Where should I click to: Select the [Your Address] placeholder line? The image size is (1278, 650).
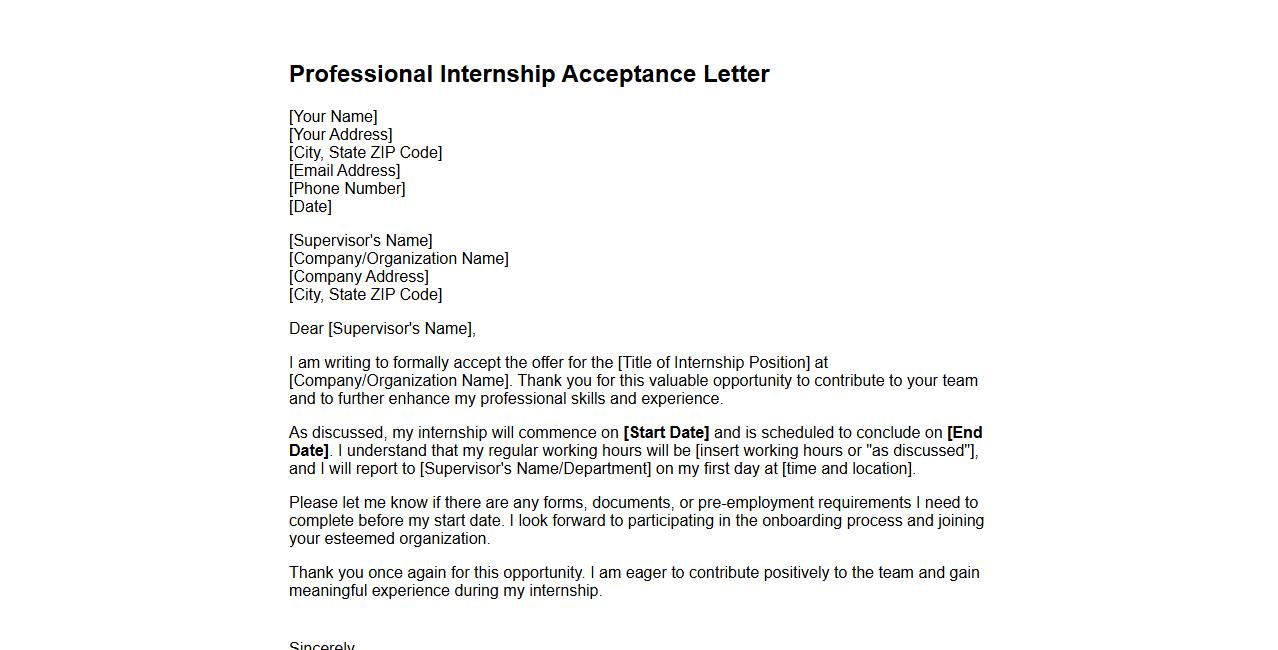340,135
